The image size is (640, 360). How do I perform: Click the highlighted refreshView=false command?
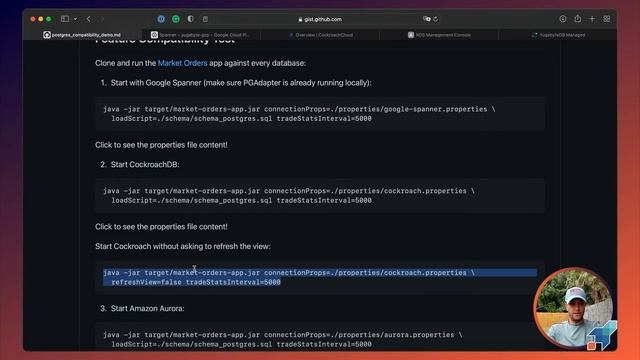(320, 278)
